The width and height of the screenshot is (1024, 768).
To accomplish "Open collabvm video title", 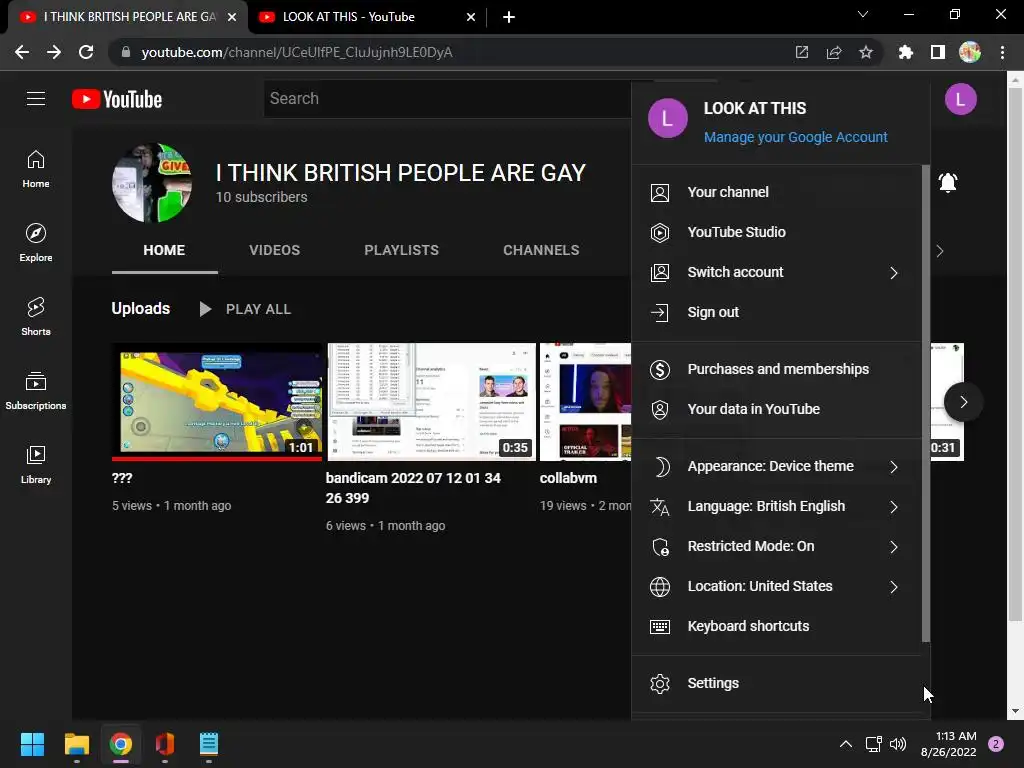I will [x=568, y=478].
